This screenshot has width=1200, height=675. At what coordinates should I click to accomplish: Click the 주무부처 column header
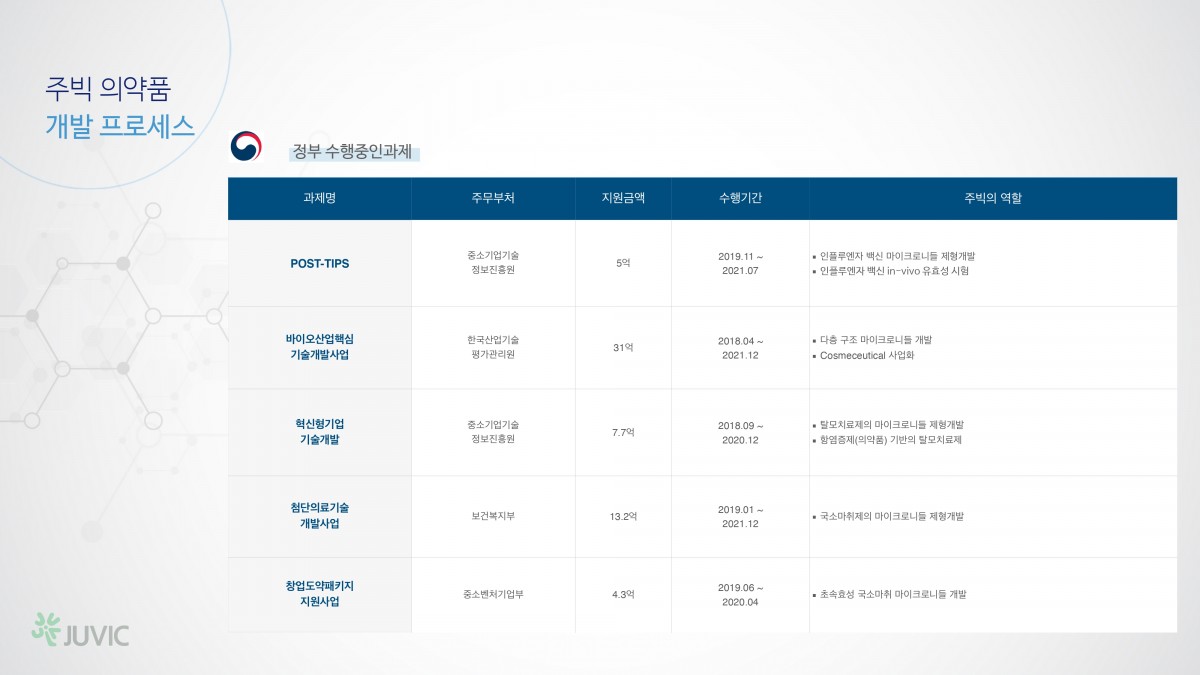click(x=493, y=198)
